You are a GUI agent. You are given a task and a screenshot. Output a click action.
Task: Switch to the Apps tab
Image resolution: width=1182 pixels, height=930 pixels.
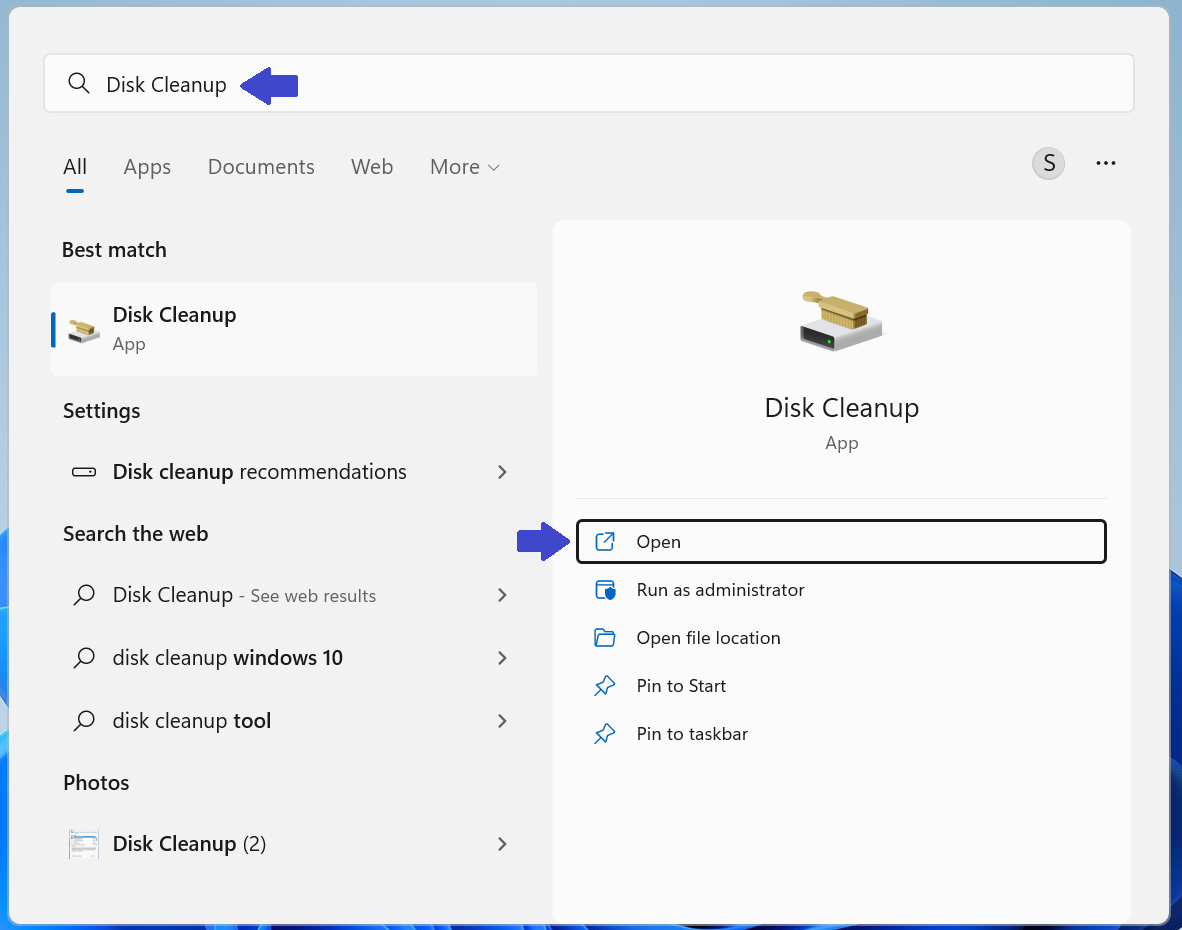[x=147, y=167]
